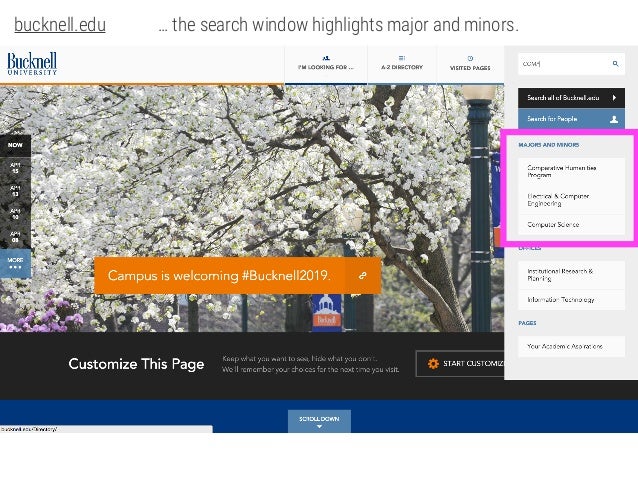Open the bucknell.edu link in slide title
The image size is (638, 479).
(x=60, y=25)
